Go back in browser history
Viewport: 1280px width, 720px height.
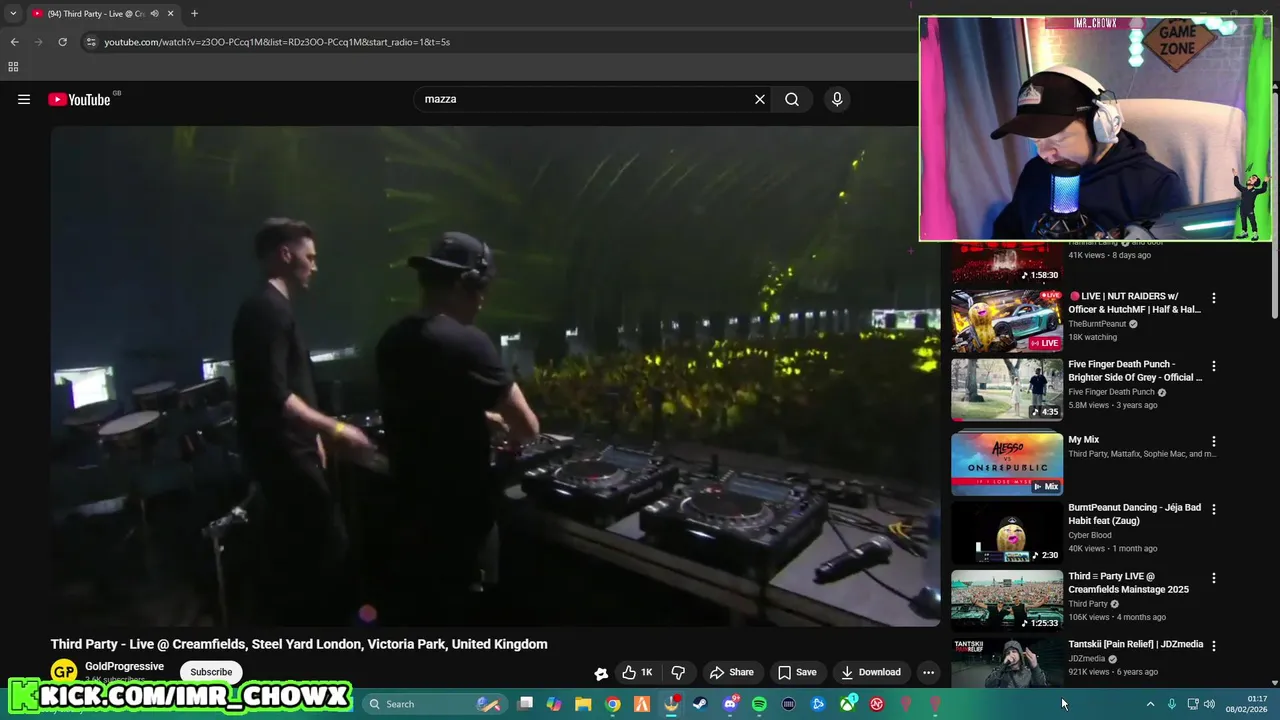14,42
